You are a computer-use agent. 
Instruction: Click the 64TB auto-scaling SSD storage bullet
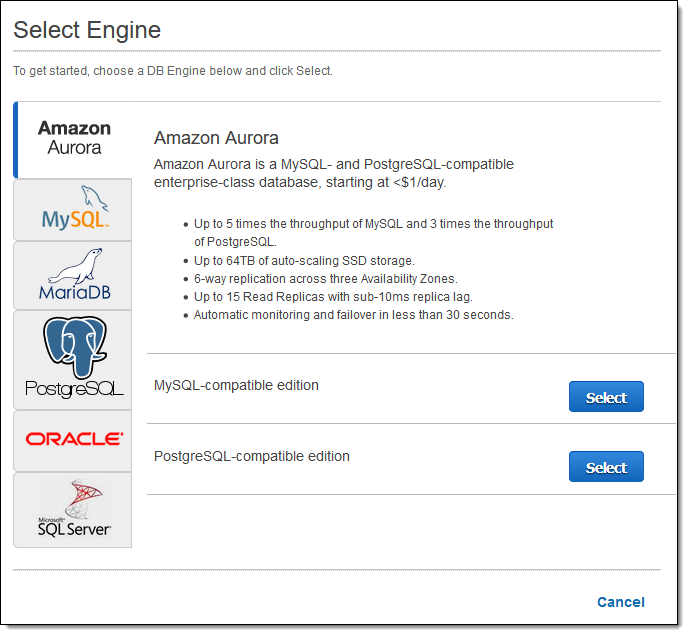click(303, 260)
